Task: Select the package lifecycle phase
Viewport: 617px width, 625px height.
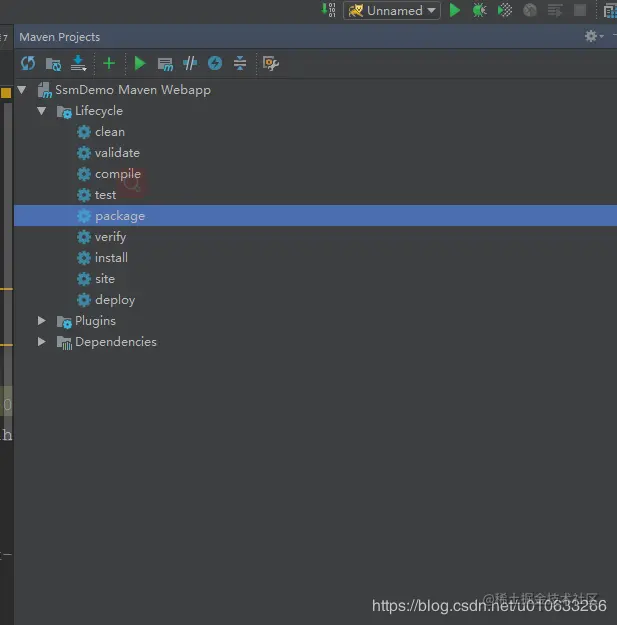Action: coord(315,216)
